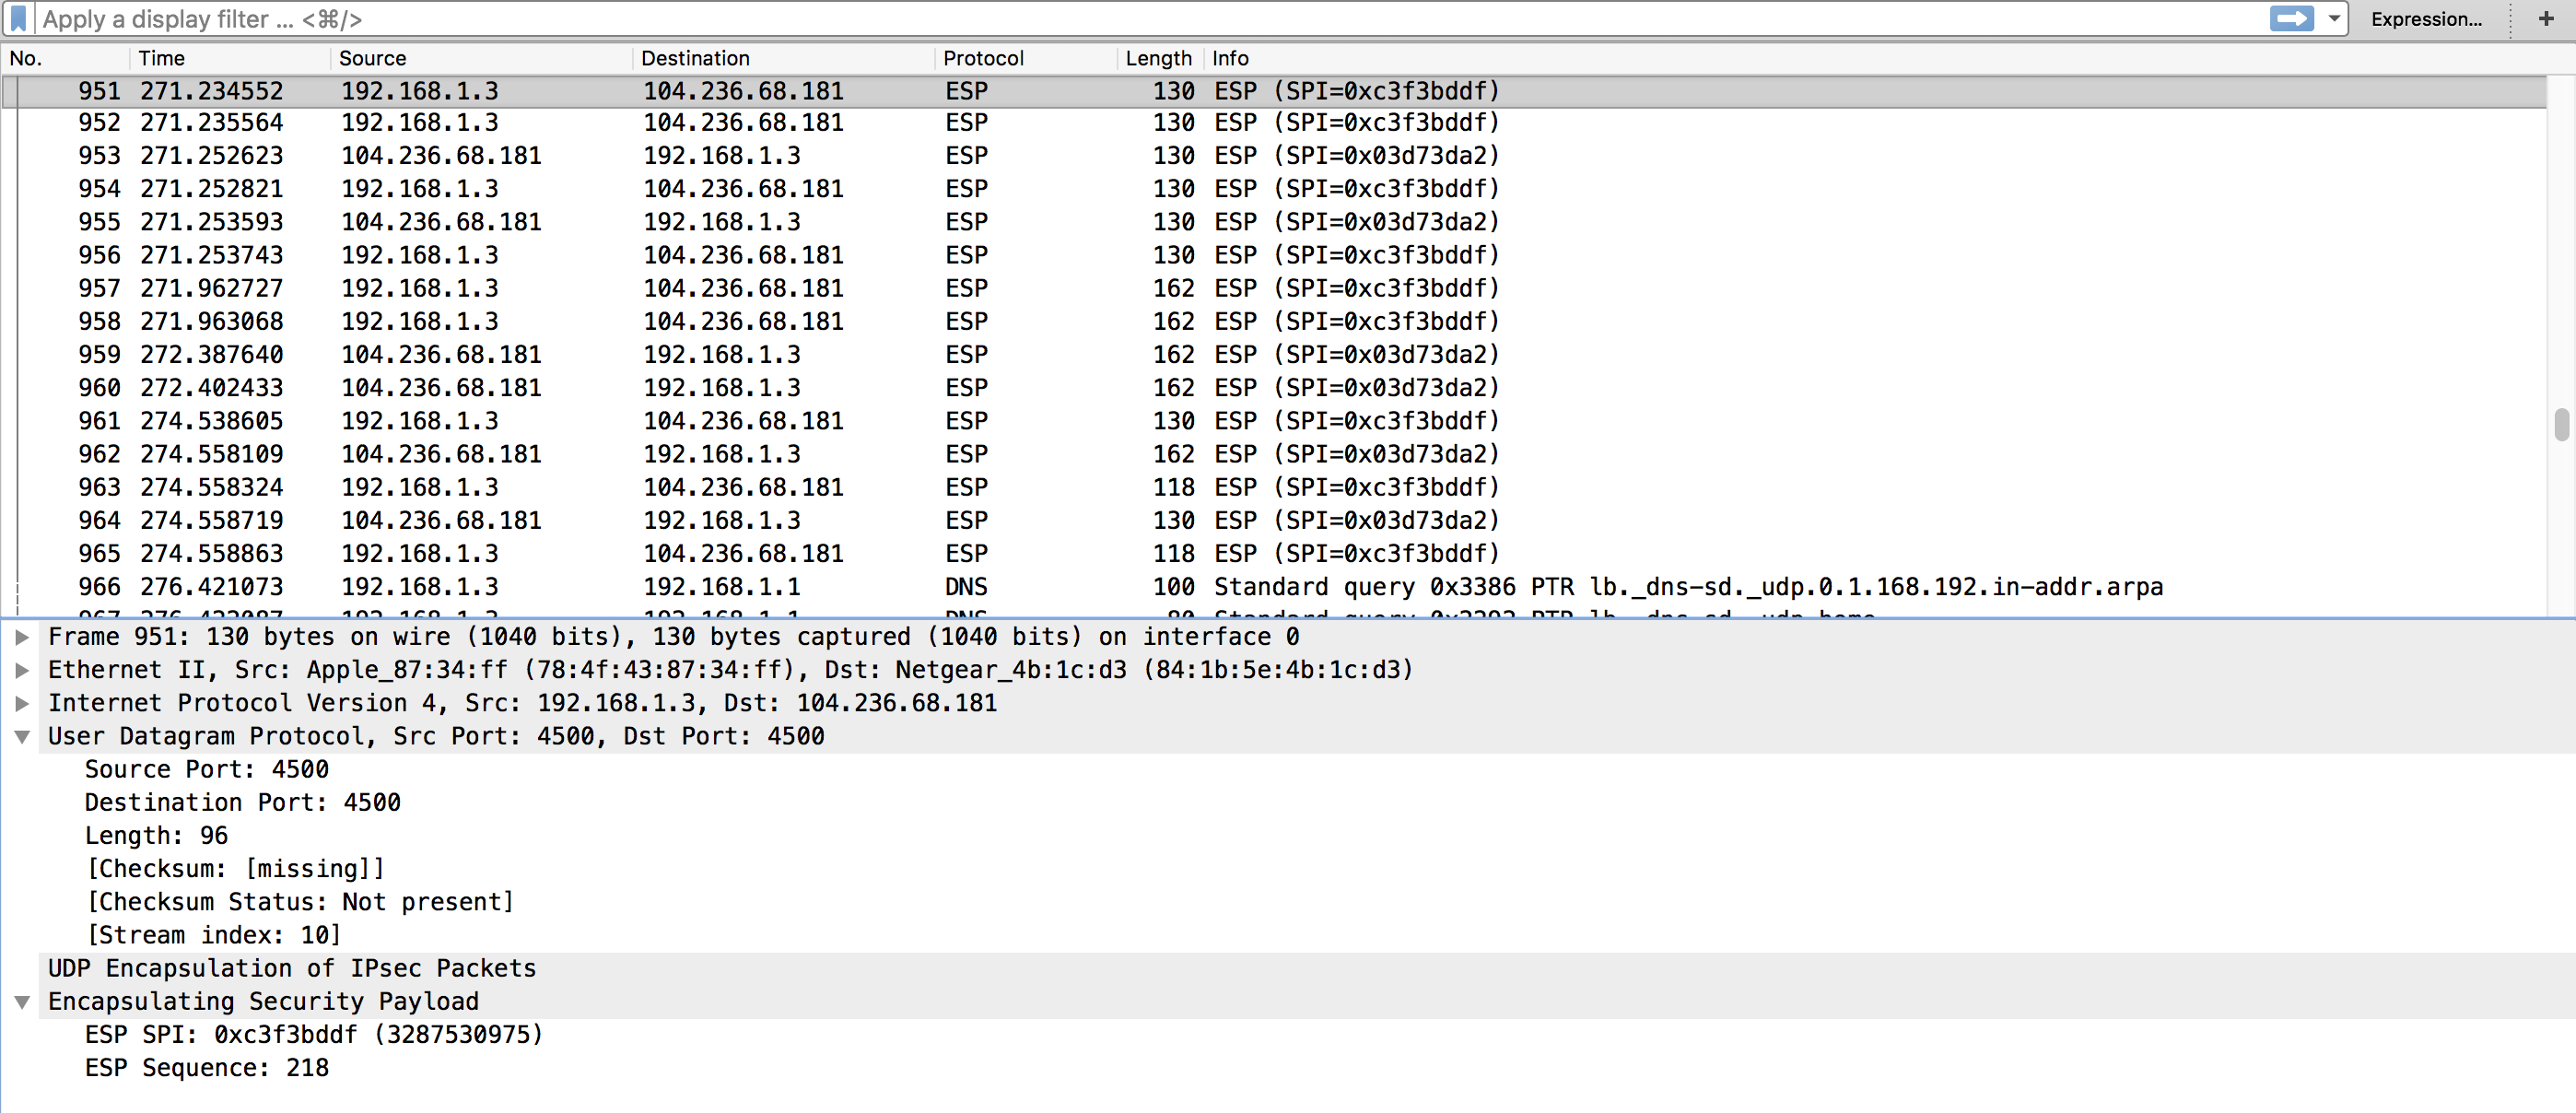Expand the Frame 951 tree row
The image size is (2576, 1113).
(22, 637)
